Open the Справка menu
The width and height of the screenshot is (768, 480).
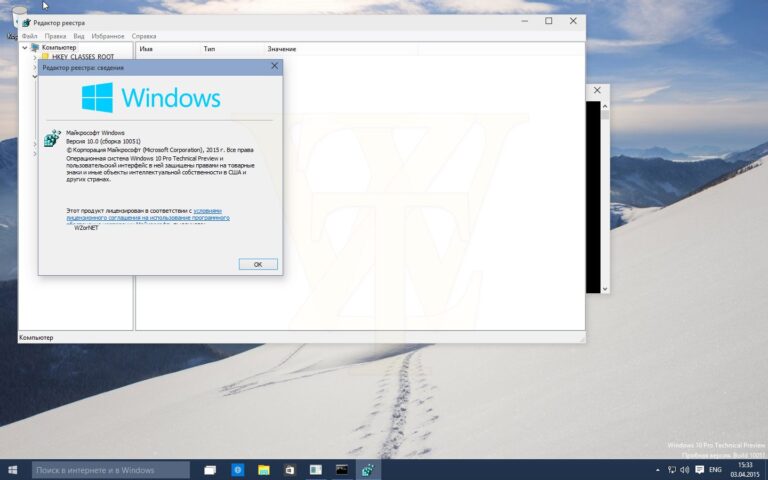click(x=144, y=36)
